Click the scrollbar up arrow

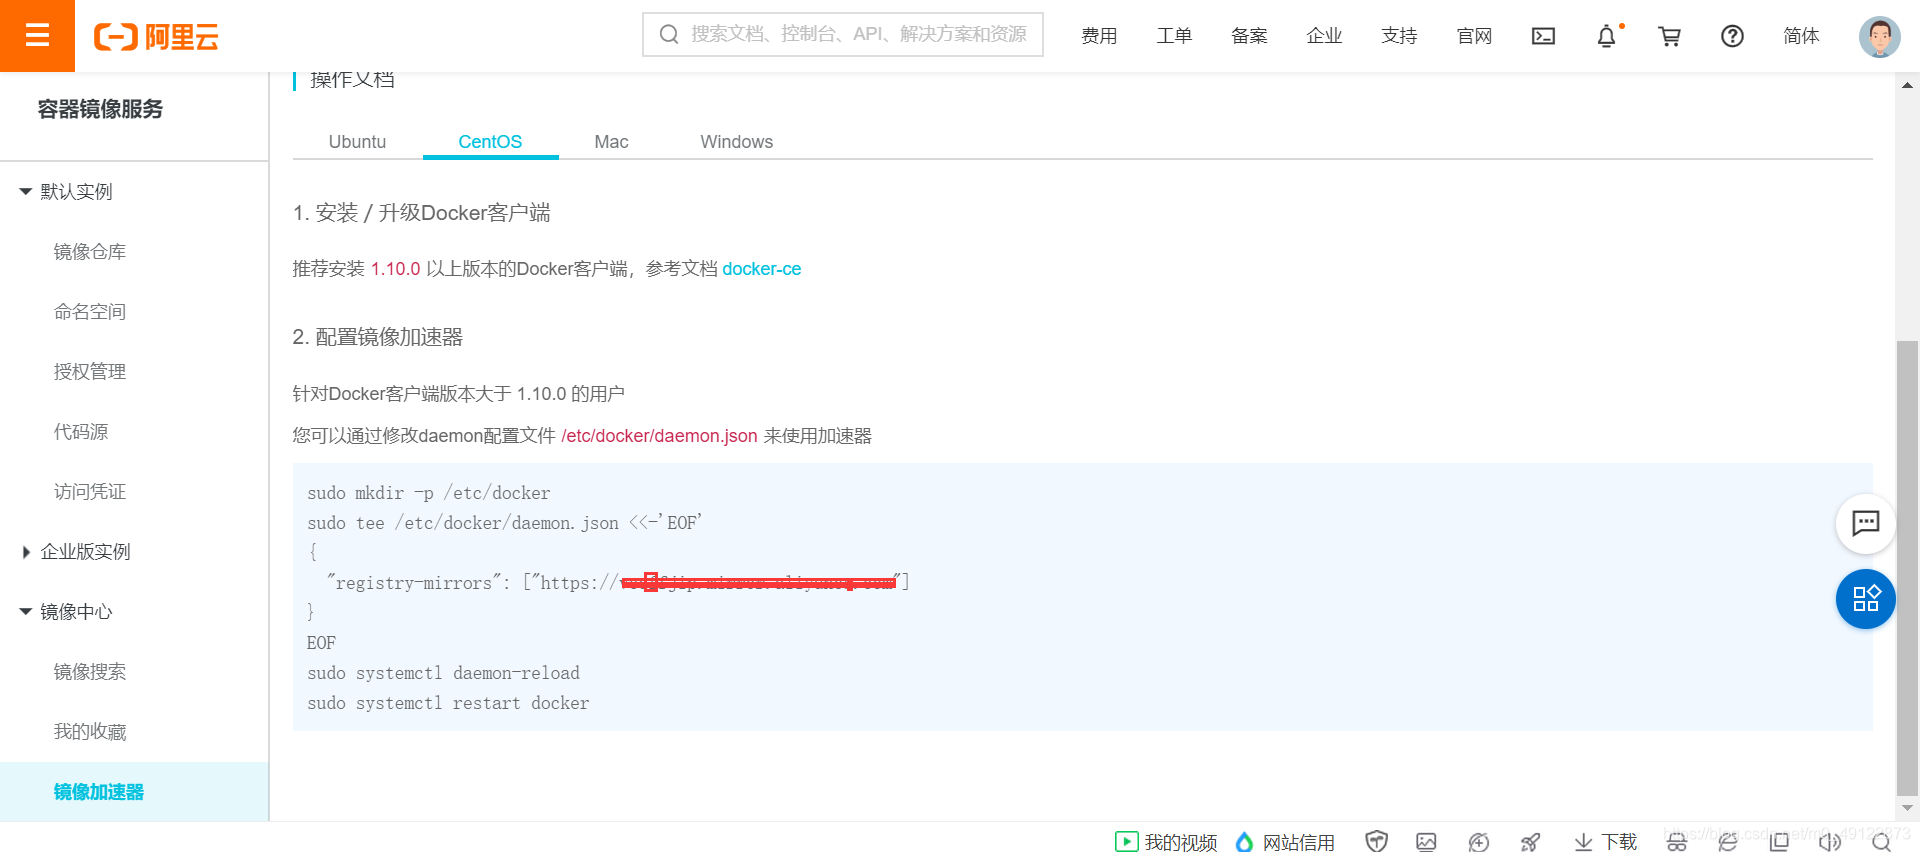(1907, 85)
